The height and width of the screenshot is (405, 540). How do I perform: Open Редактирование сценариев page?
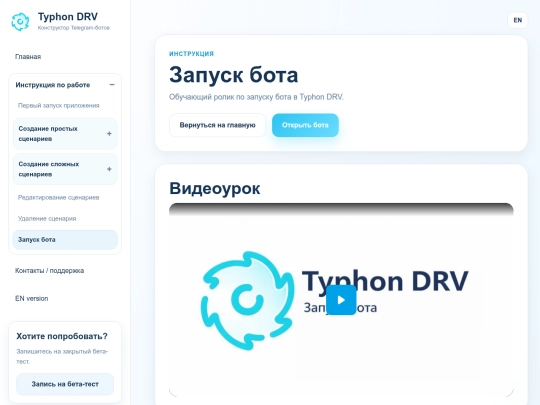click(59, 197)
